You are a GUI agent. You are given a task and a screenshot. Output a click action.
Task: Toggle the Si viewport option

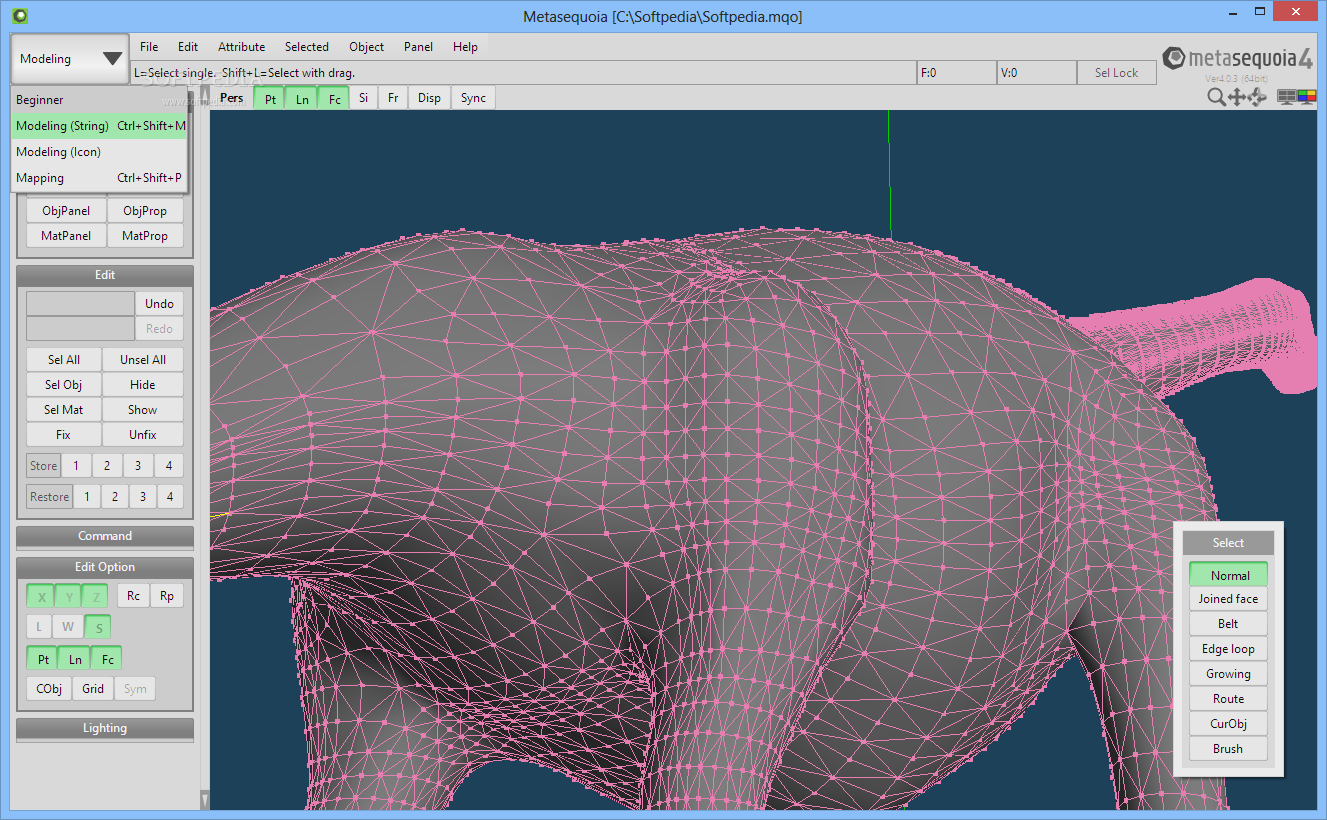coord(364,98)
